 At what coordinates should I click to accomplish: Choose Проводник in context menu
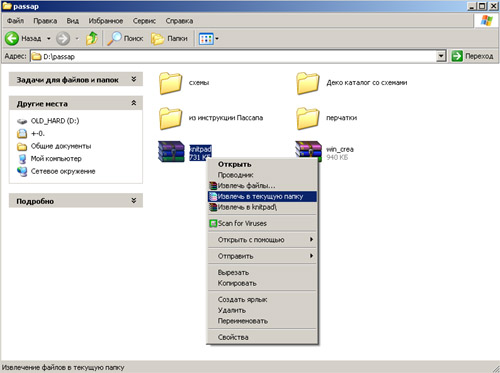coord(262,175)
